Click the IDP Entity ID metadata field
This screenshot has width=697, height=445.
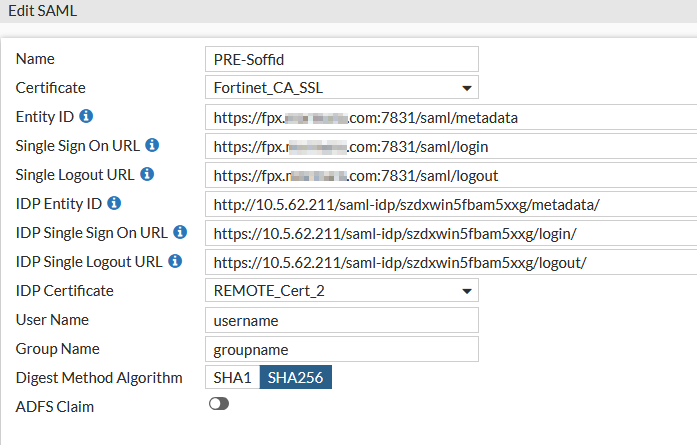point(450,204)
